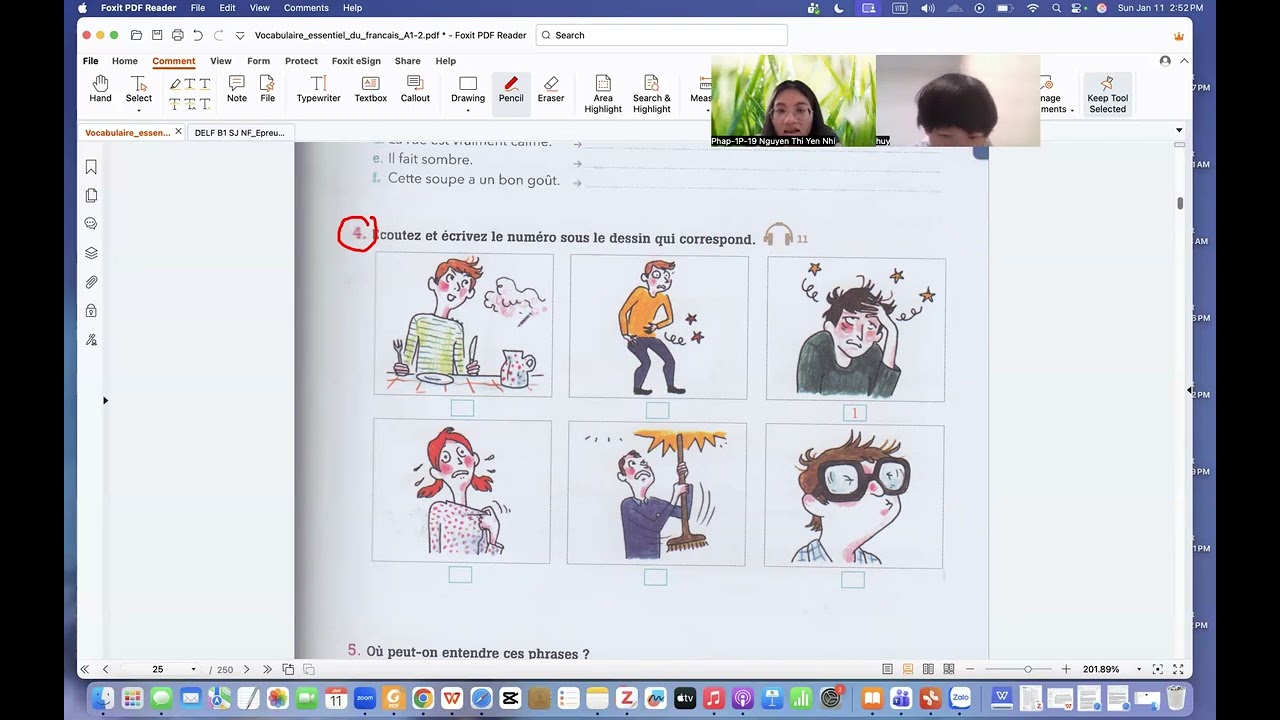The width and height of the screenshot is (1280, 720).
Task: Show the Attachments panel
Action: click(x=91, y=282)
